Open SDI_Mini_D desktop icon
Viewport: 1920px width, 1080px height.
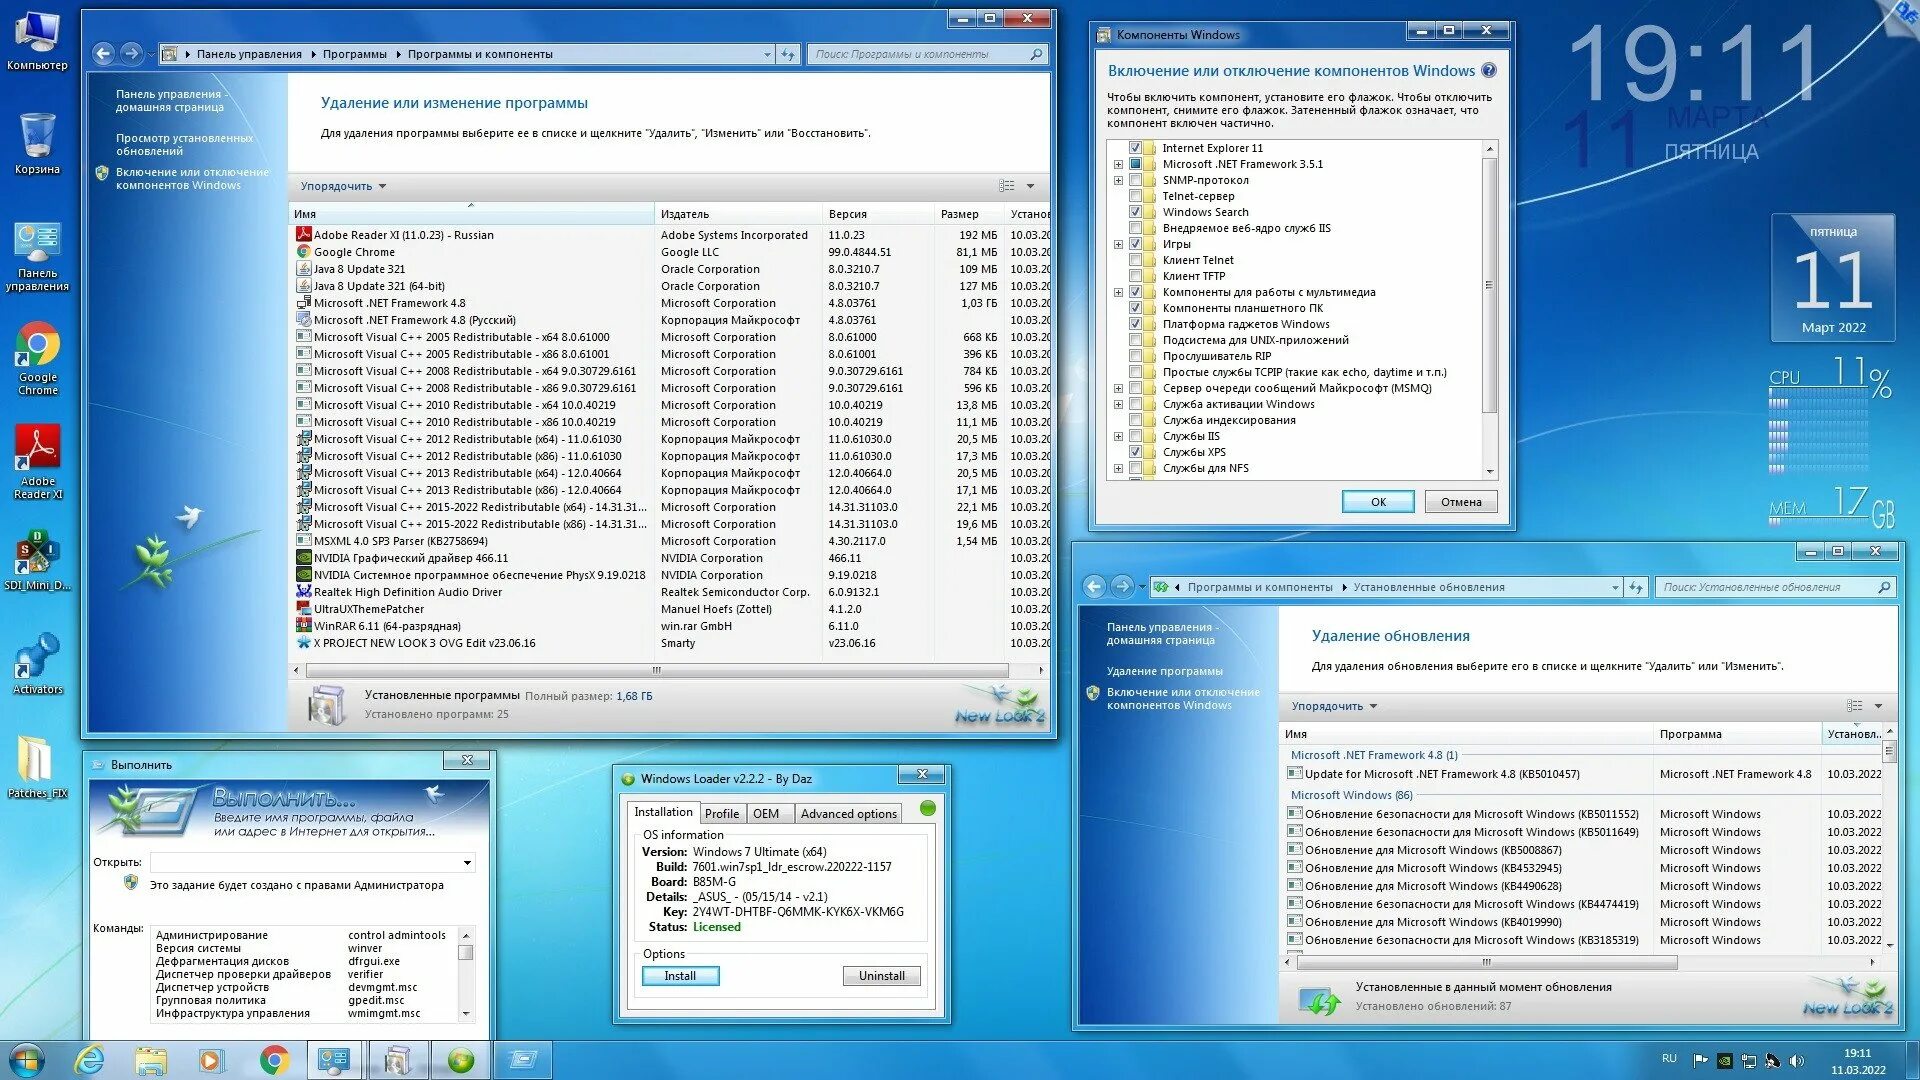coord(37,560)
